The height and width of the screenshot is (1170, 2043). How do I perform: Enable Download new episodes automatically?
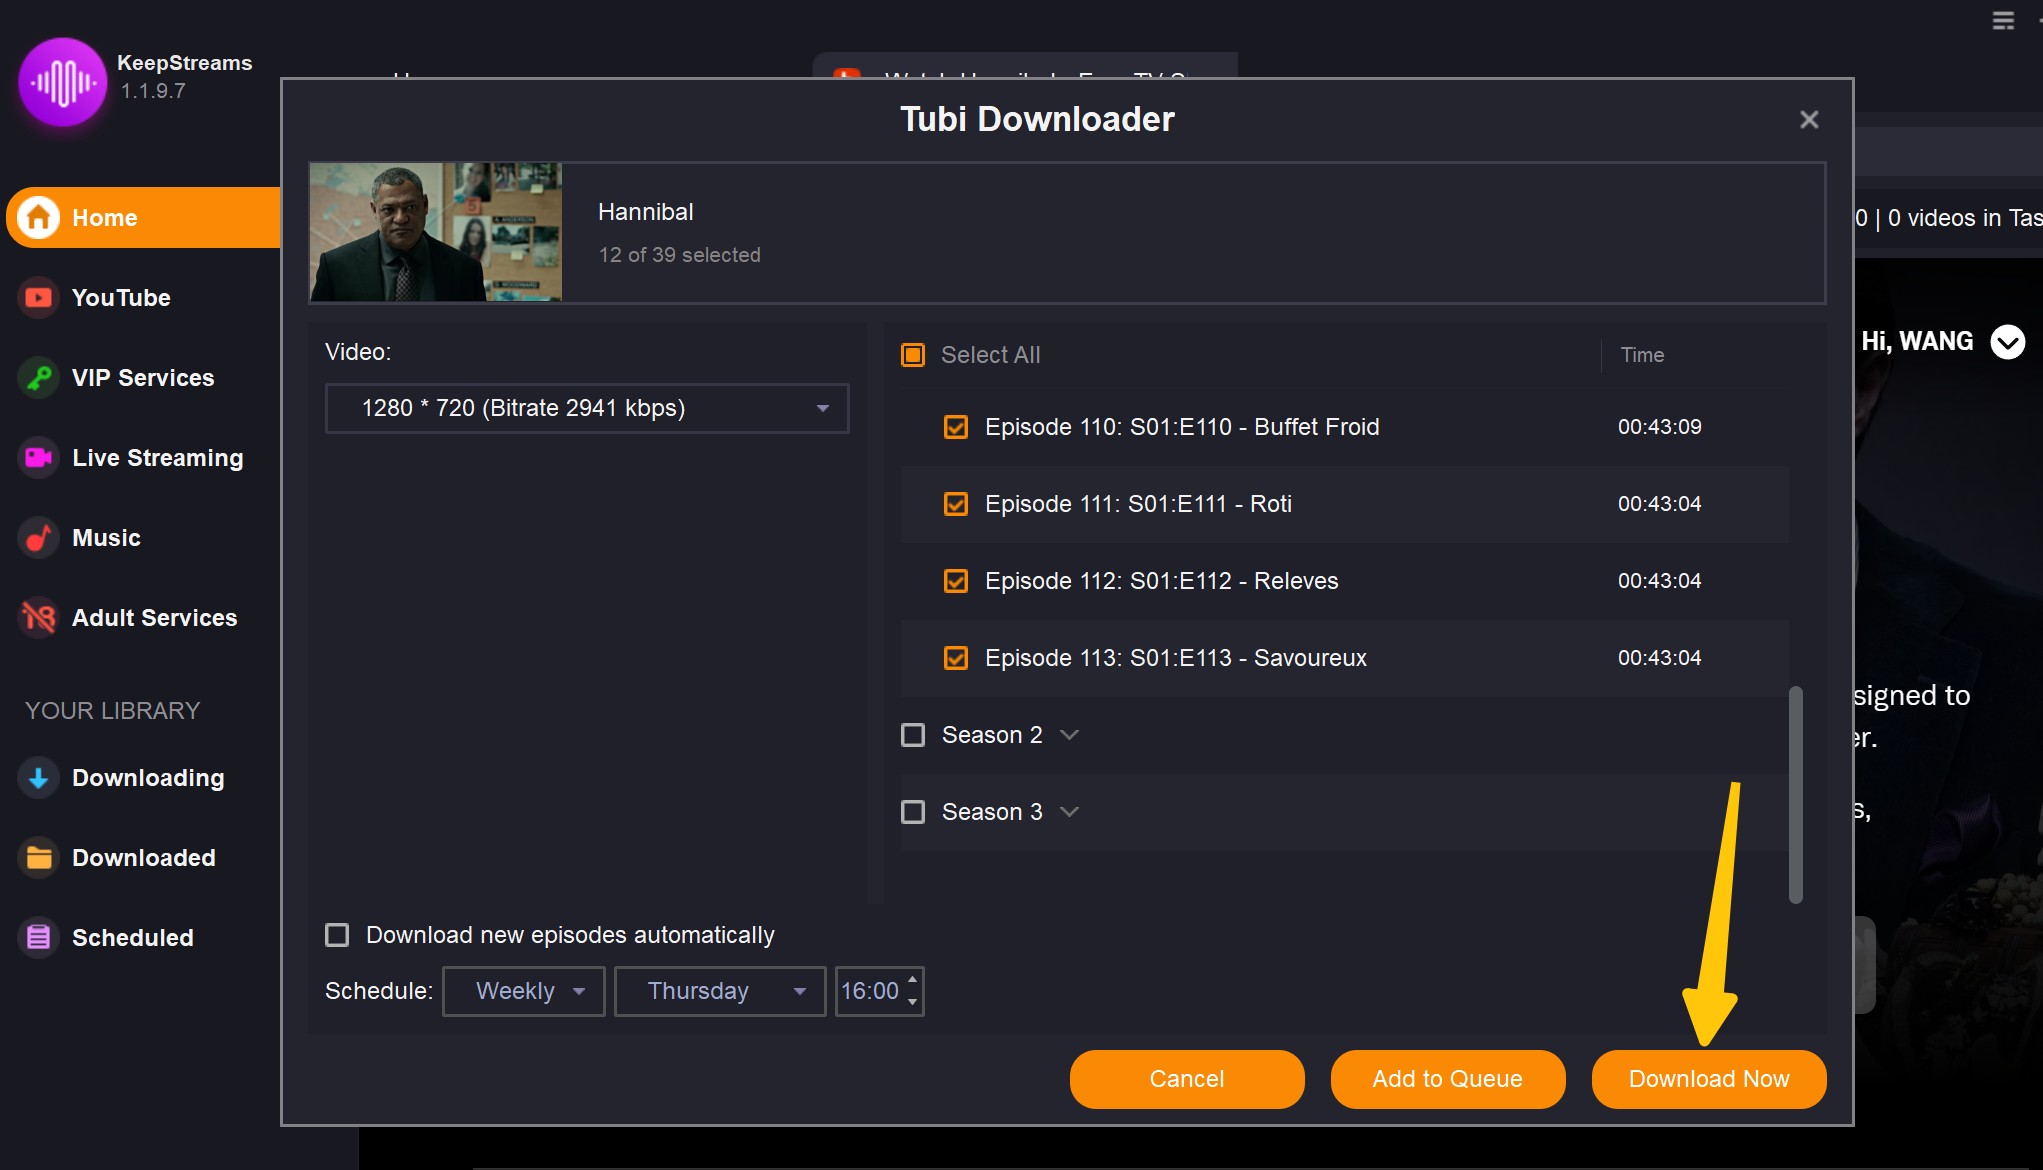[337, 935]
